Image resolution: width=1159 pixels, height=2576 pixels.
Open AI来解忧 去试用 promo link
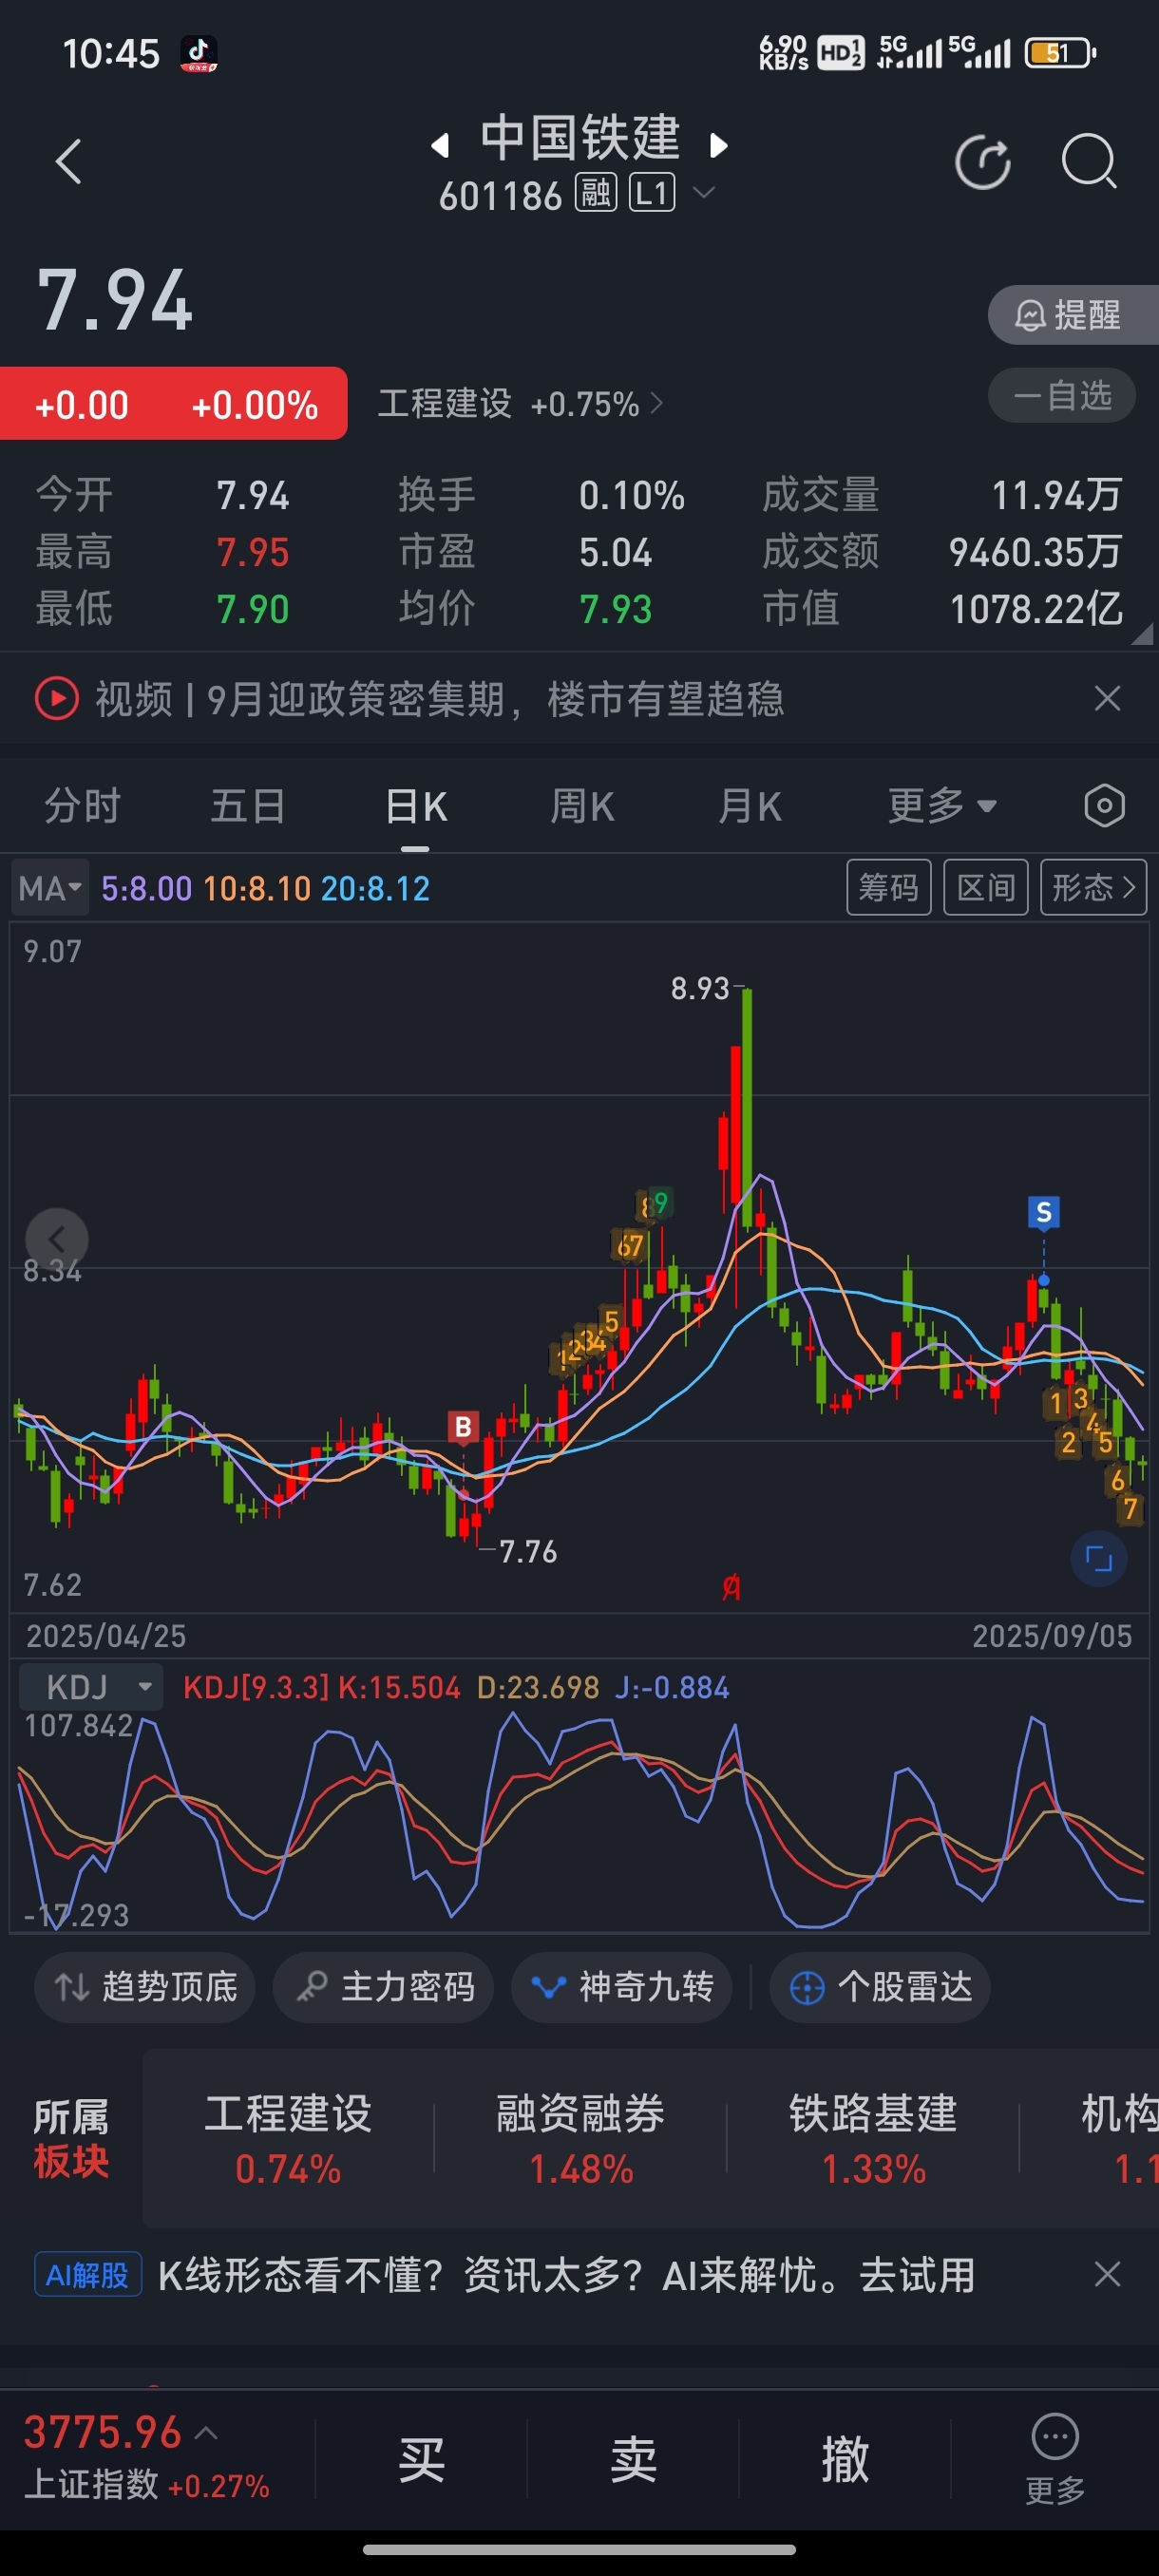coord(567,2275)
